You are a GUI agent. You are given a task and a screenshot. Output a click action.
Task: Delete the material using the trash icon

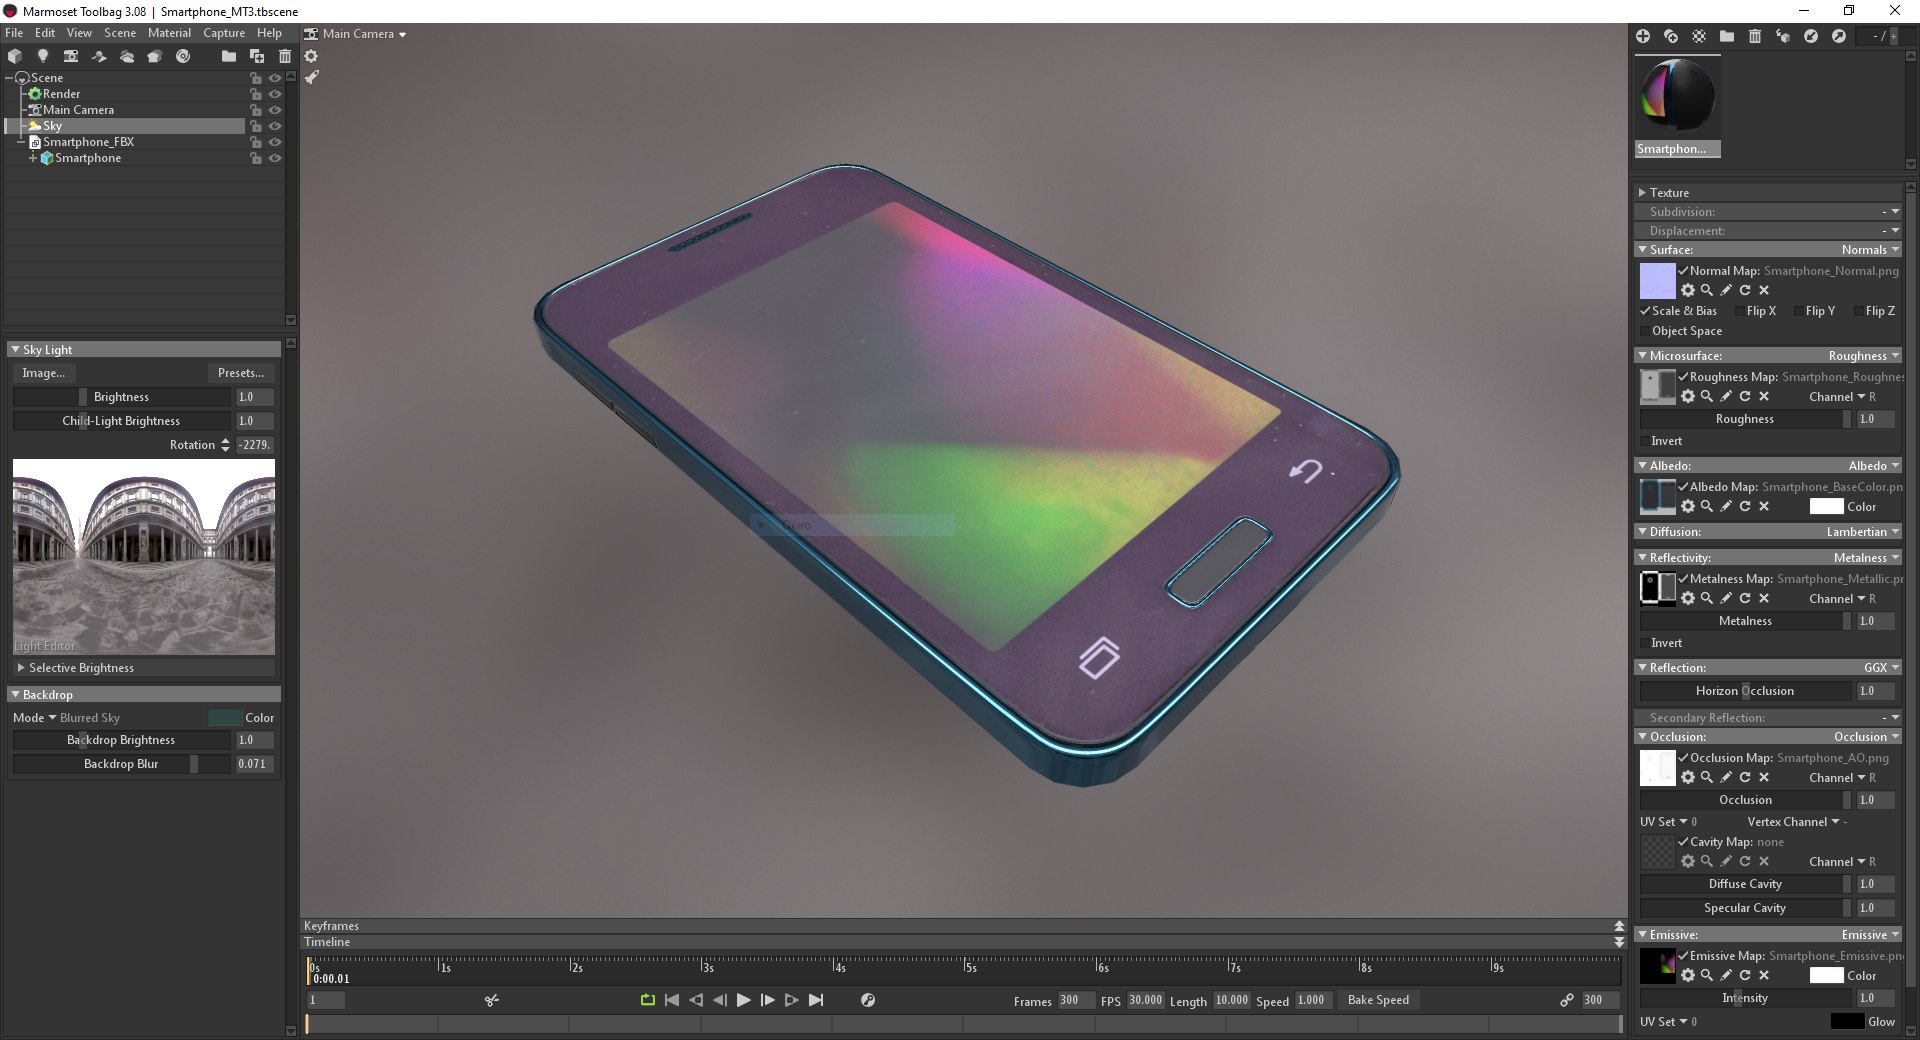pos(1754,36)
